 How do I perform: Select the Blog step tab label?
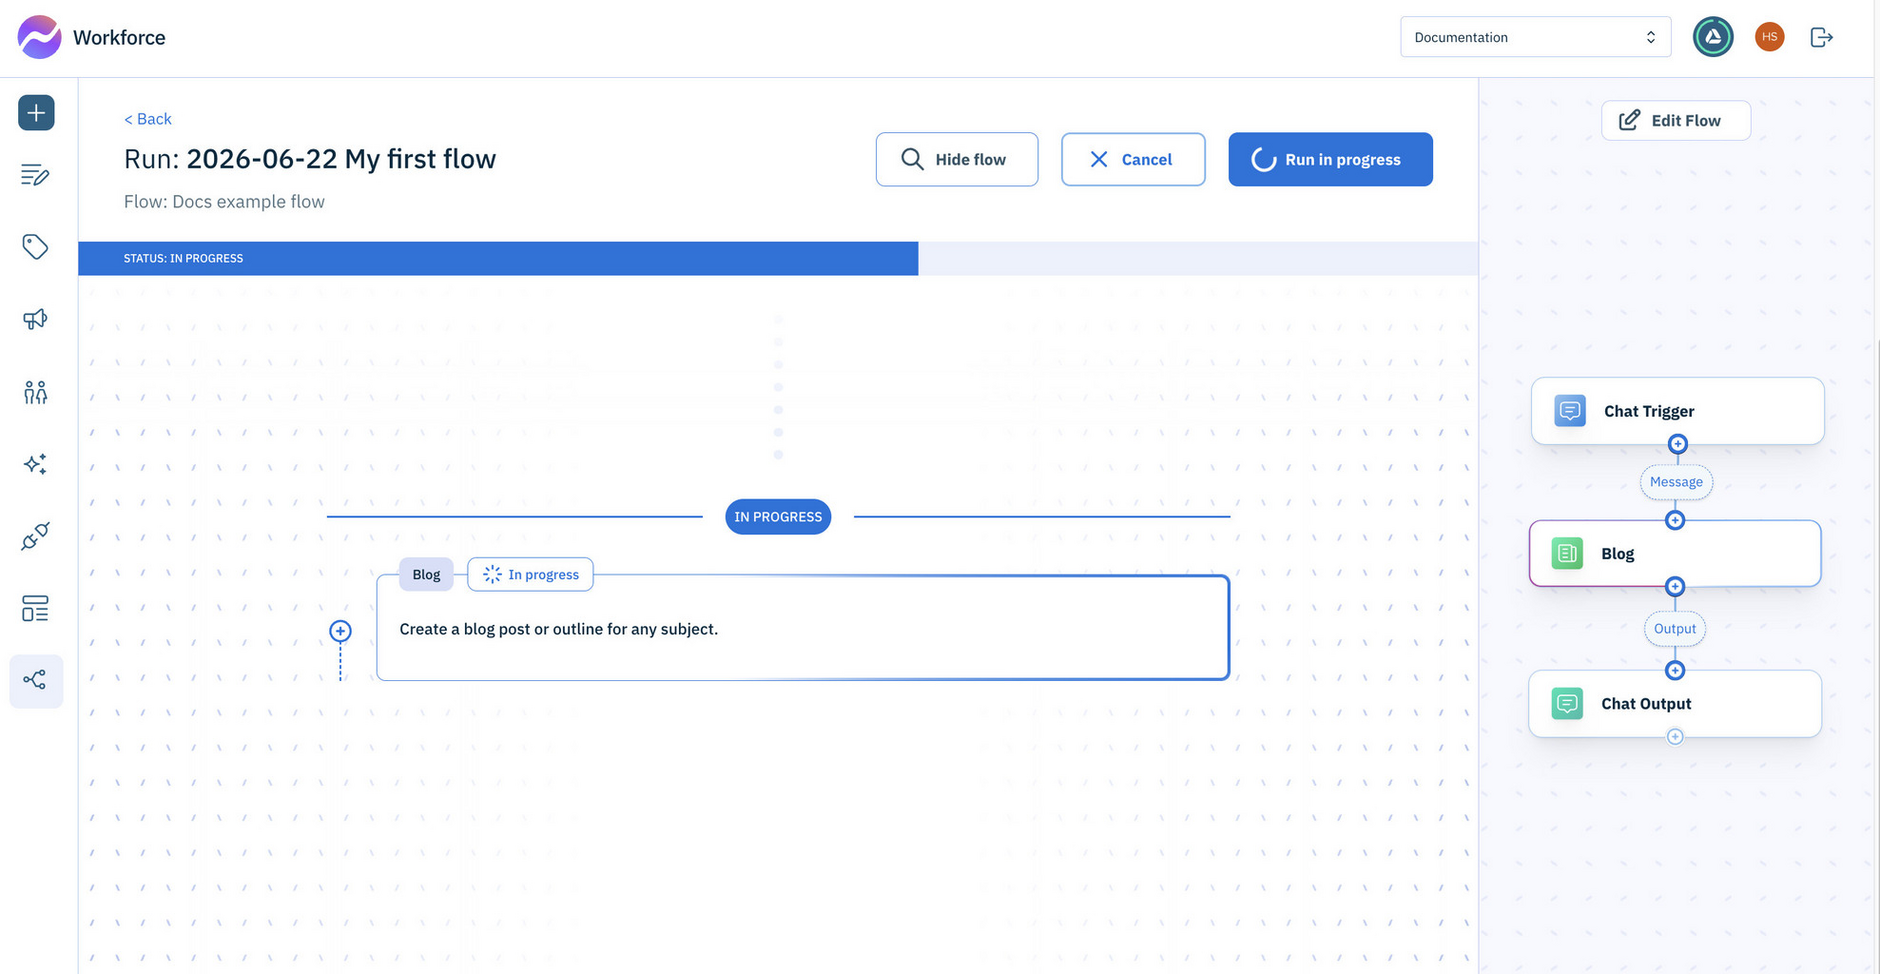426,574
